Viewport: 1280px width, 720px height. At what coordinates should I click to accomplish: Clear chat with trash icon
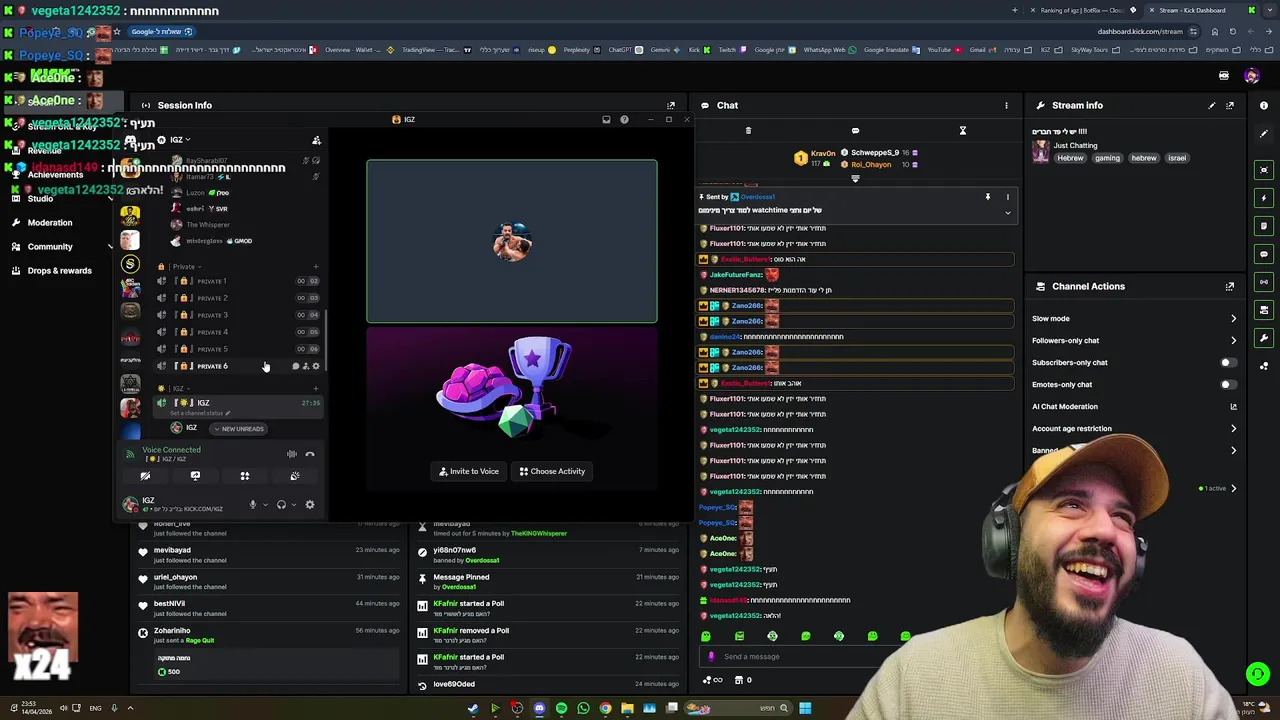748,130
